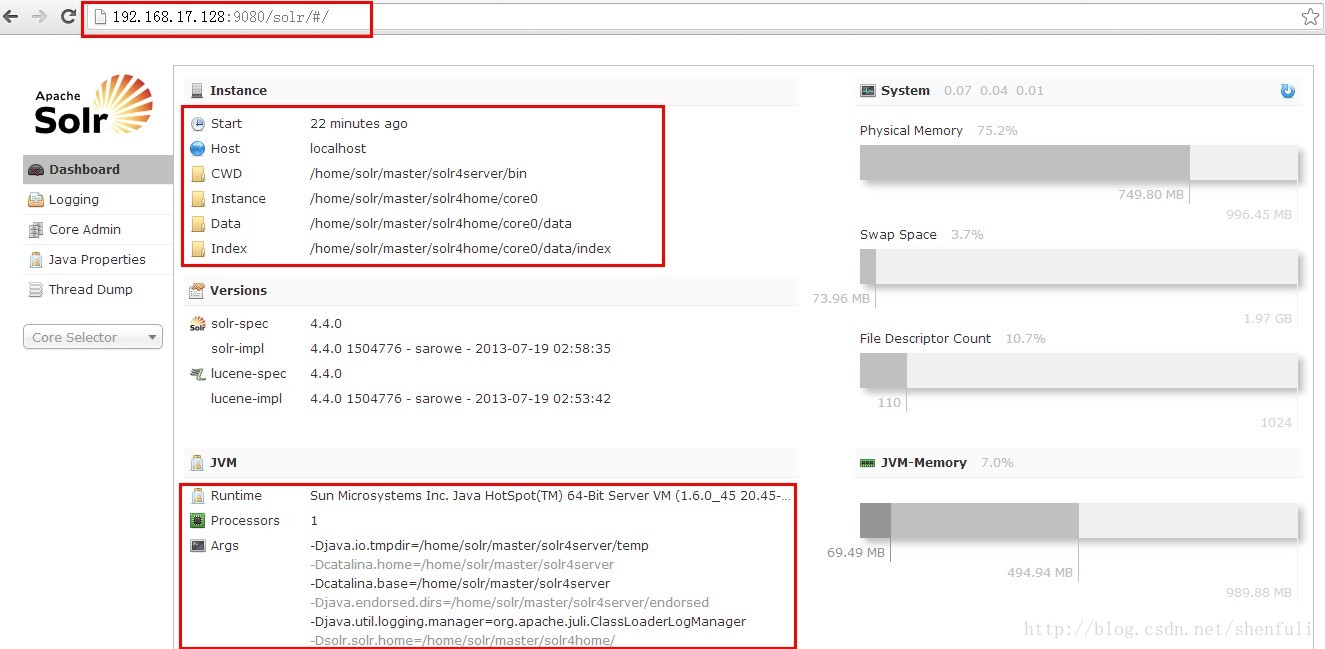Click the JVM-Memory chip icon
1325x649 pixels.
tap(868, 463)
